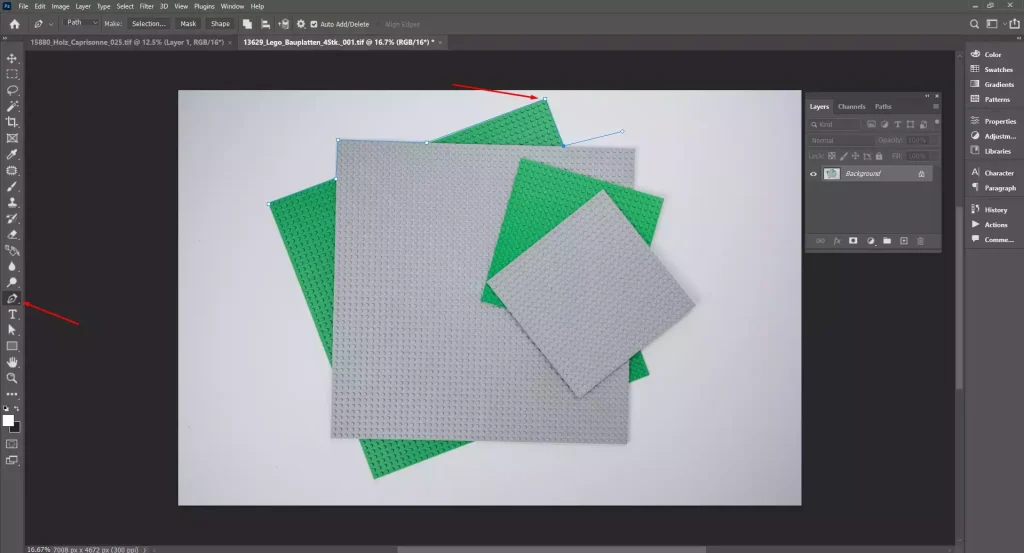1024x553 pixels.
Task: Toggle type layer filter in Layers panel
Action: 897,124
